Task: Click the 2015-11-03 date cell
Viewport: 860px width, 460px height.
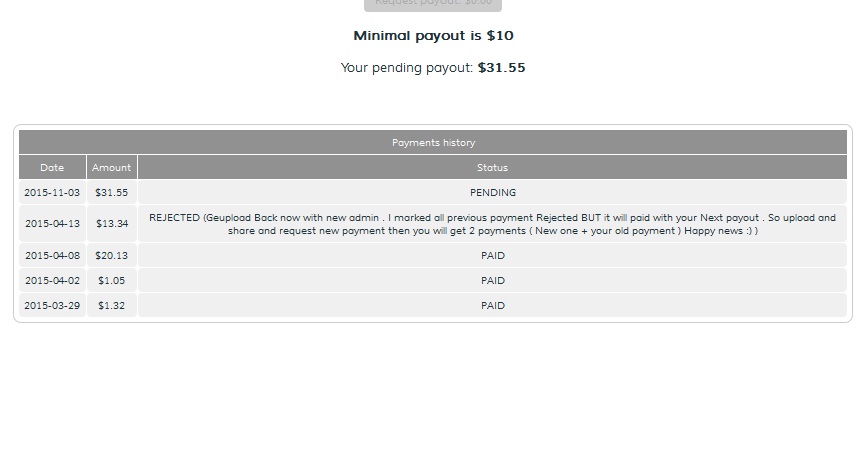Action: click(x=52, y=192)
